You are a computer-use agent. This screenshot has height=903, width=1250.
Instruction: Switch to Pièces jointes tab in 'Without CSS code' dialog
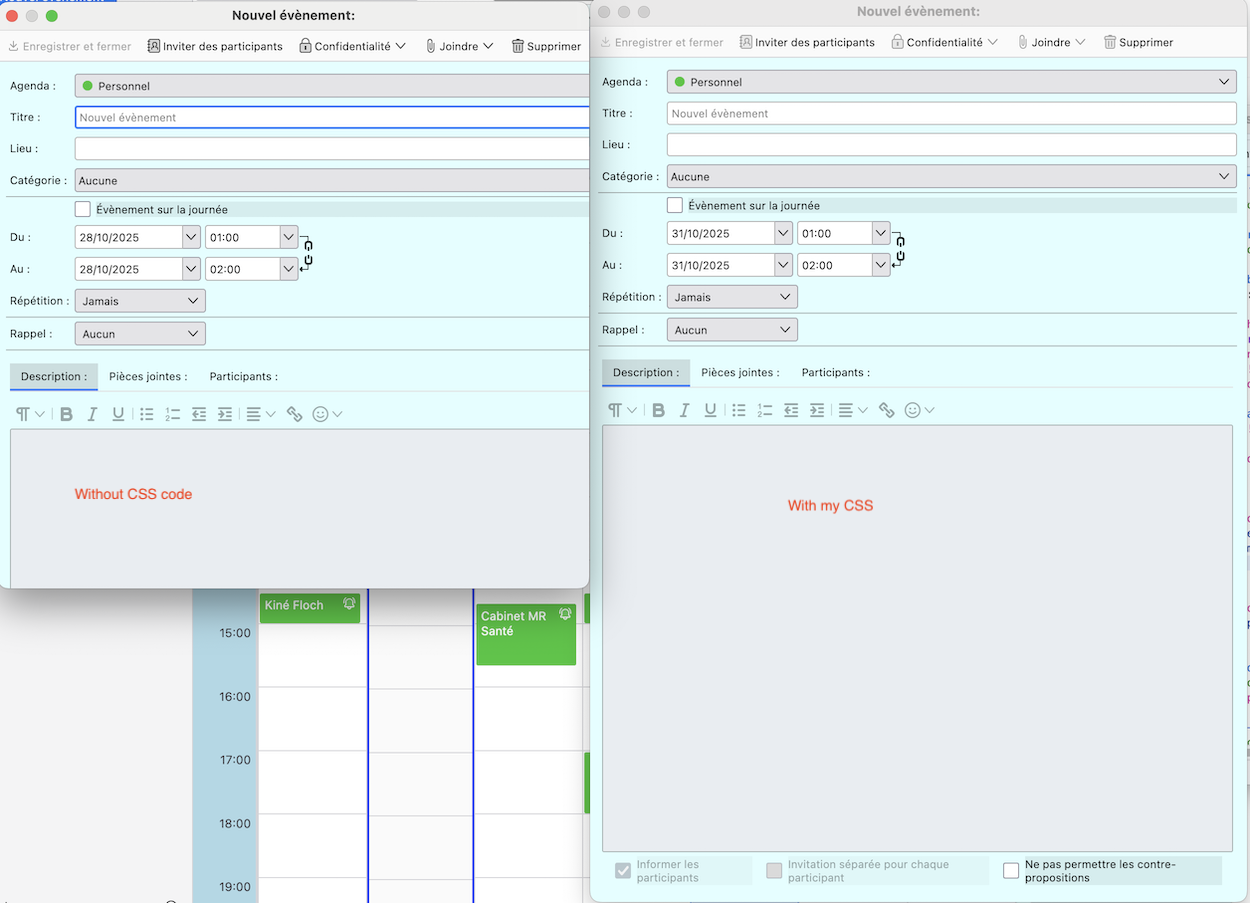click(x=148, y=377)
